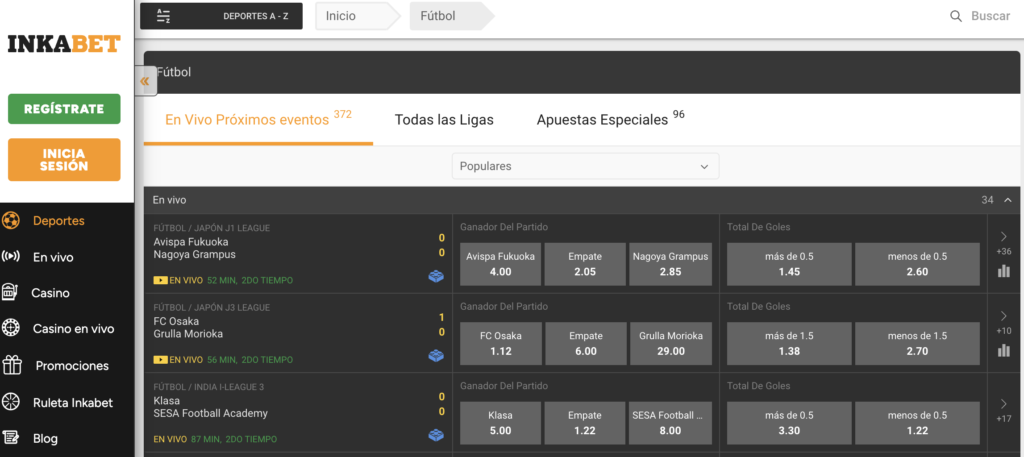Click the En vivo broadcast icon
The width and height of the screenshot is (1024, 457).
pos(10,257)
